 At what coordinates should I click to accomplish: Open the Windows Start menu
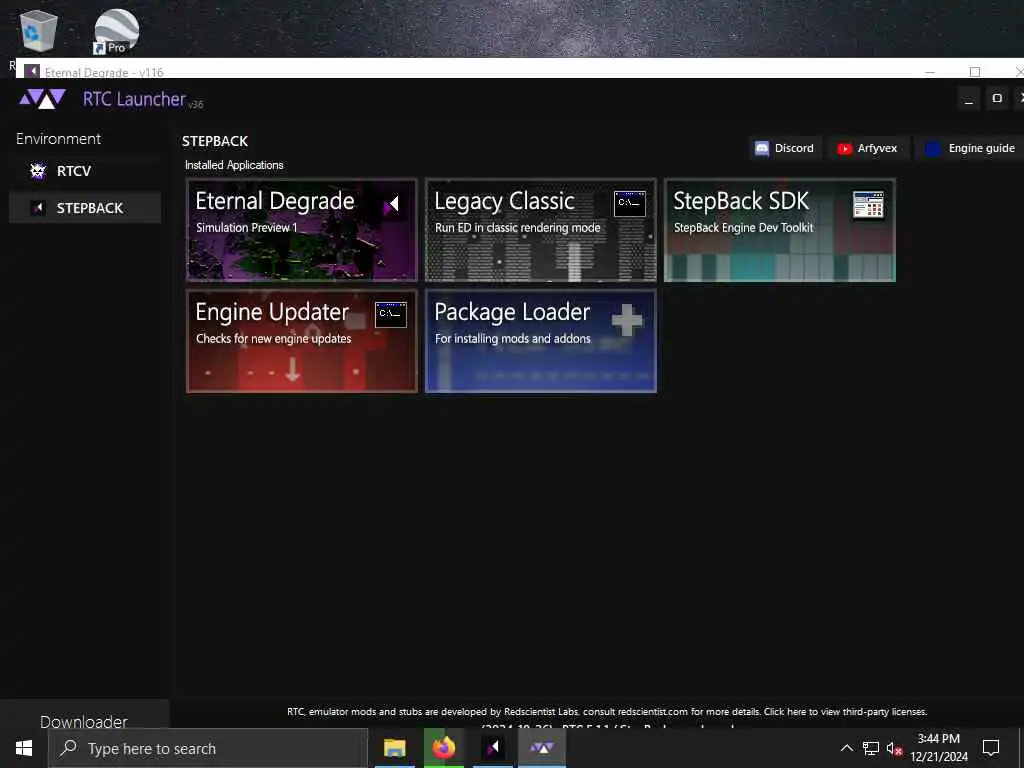coord(24,748)
